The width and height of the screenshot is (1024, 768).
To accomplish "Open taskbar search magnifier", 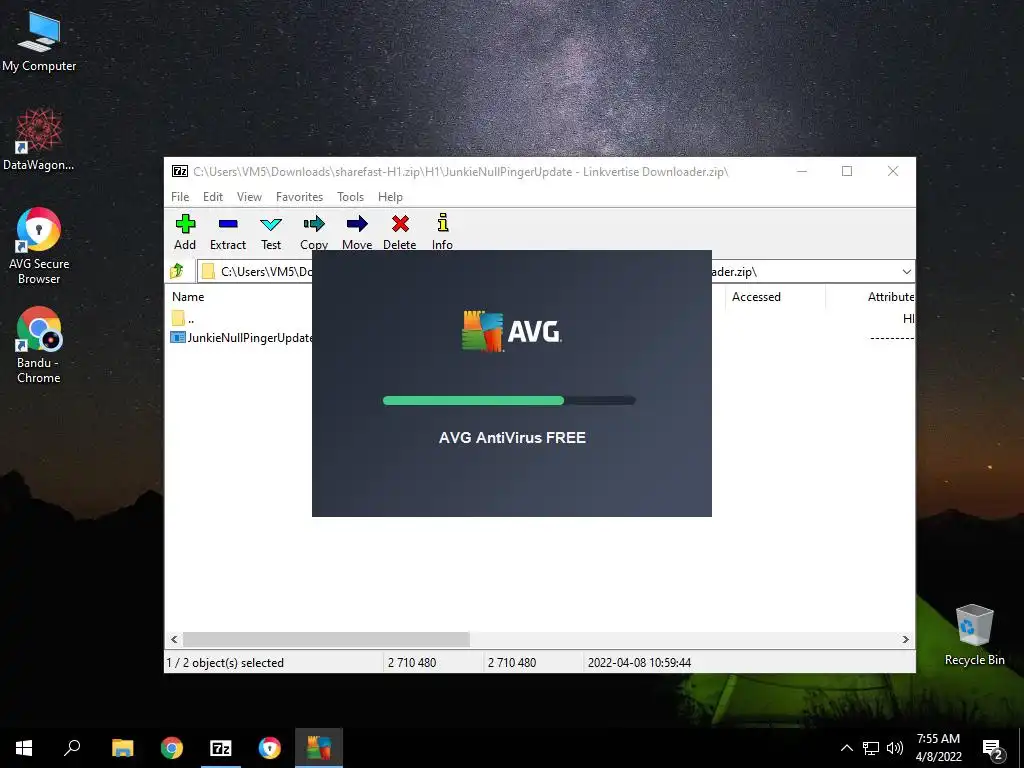I will pyautogui.click(x=72, y=748).
